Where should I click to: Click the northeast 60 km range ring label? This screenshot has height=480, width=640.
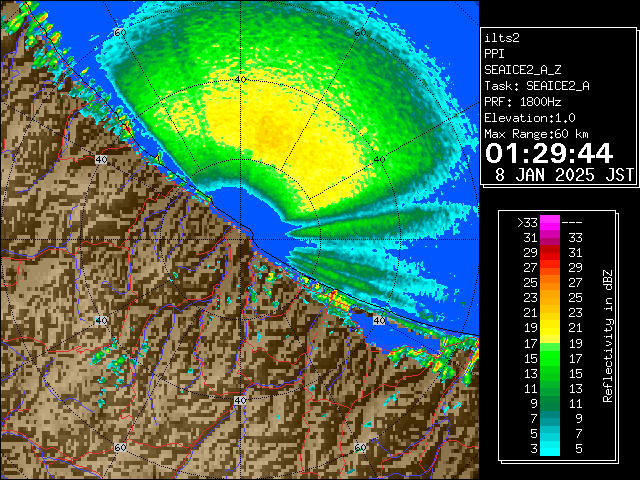pyautogui.click(x=360, y=33)
